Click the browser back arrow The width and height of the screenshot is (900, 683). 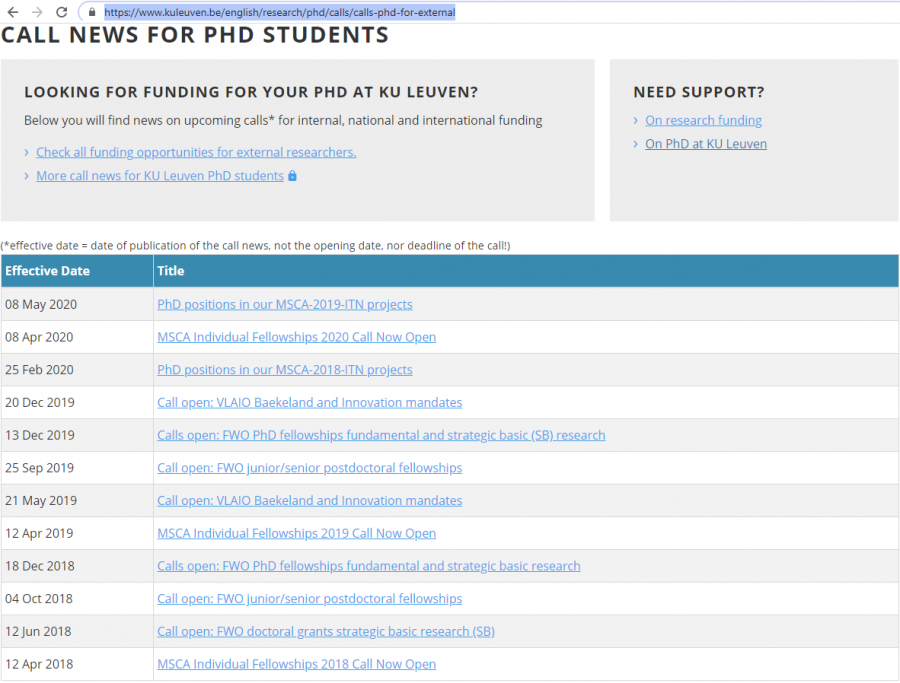tap(12, 12)
